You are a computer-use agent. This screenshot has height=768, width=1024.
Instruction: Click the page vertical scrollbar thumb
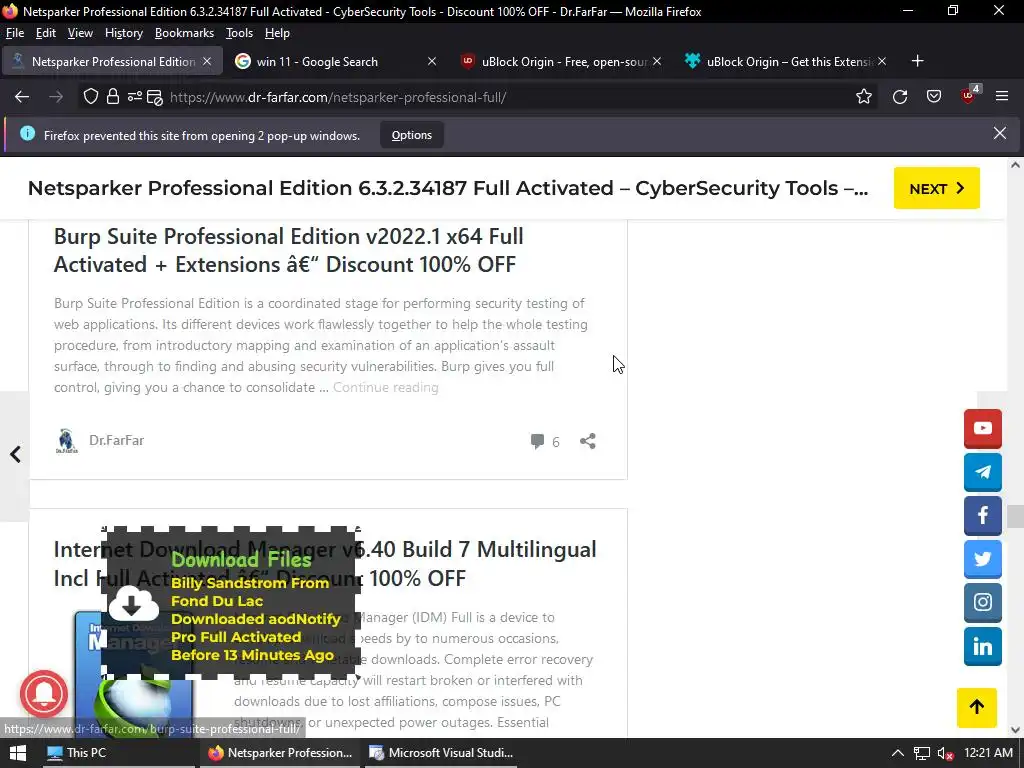pyautogui.click(x=1015, y=516)
